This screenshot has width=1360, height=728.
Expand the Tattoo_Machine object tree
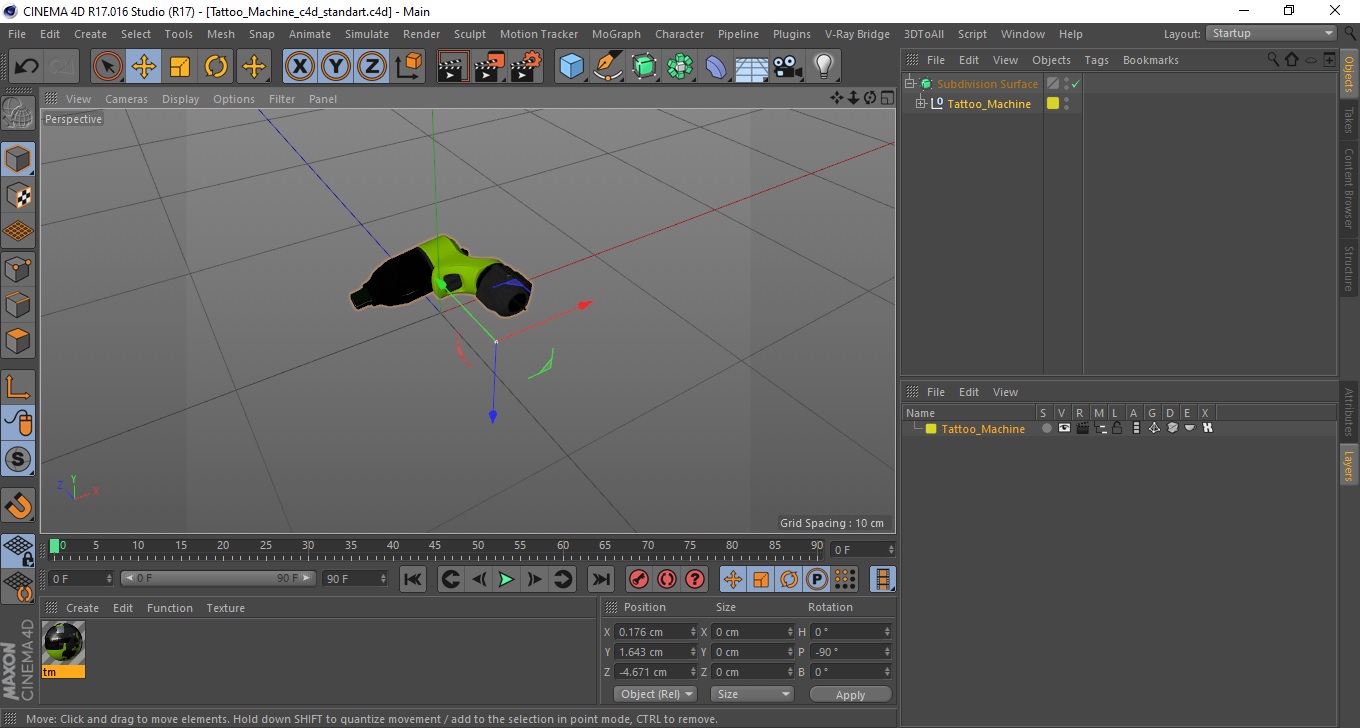pos(921,104)
